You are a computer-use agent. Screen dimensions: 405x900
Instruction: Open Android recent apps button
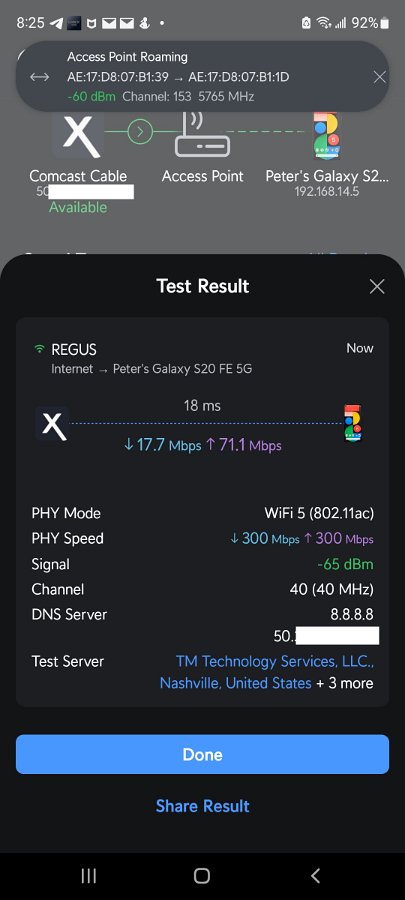tap(88, 875)
